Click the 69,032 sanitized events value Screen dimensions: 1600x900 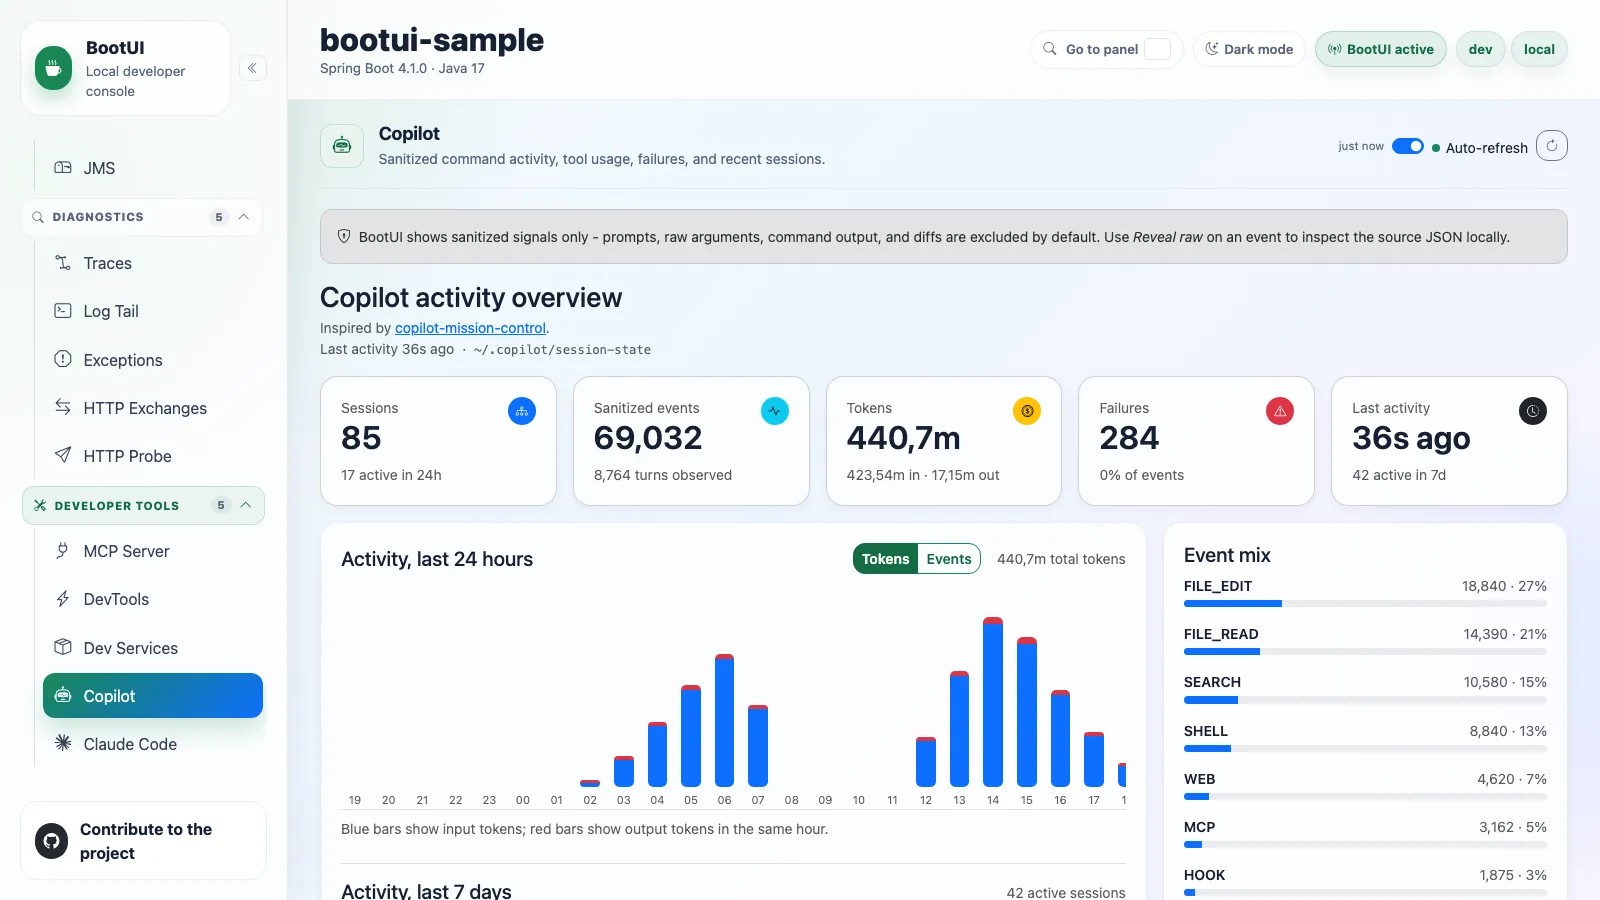(x=648, y=438)
